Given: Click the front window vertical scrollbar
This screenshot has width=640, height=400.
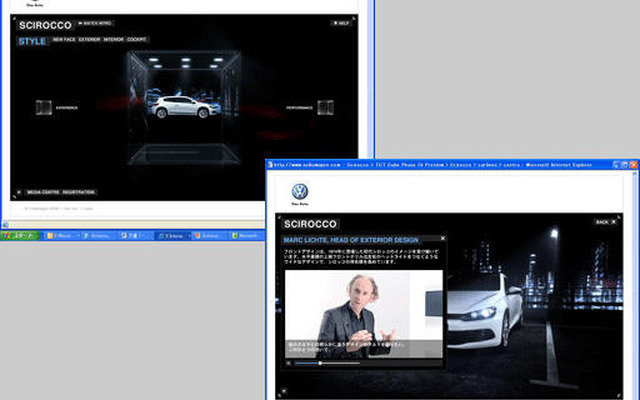Looking at the screenshot, I should (x=635, y=286).
